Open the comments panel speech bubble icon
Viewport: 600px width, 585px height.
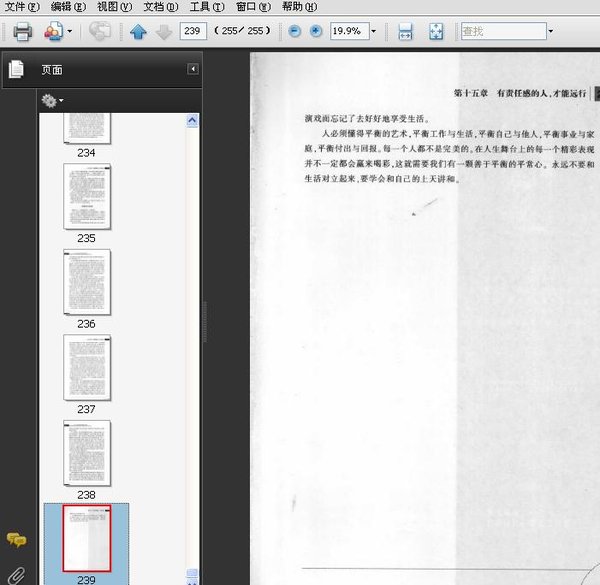pos(16,539)
